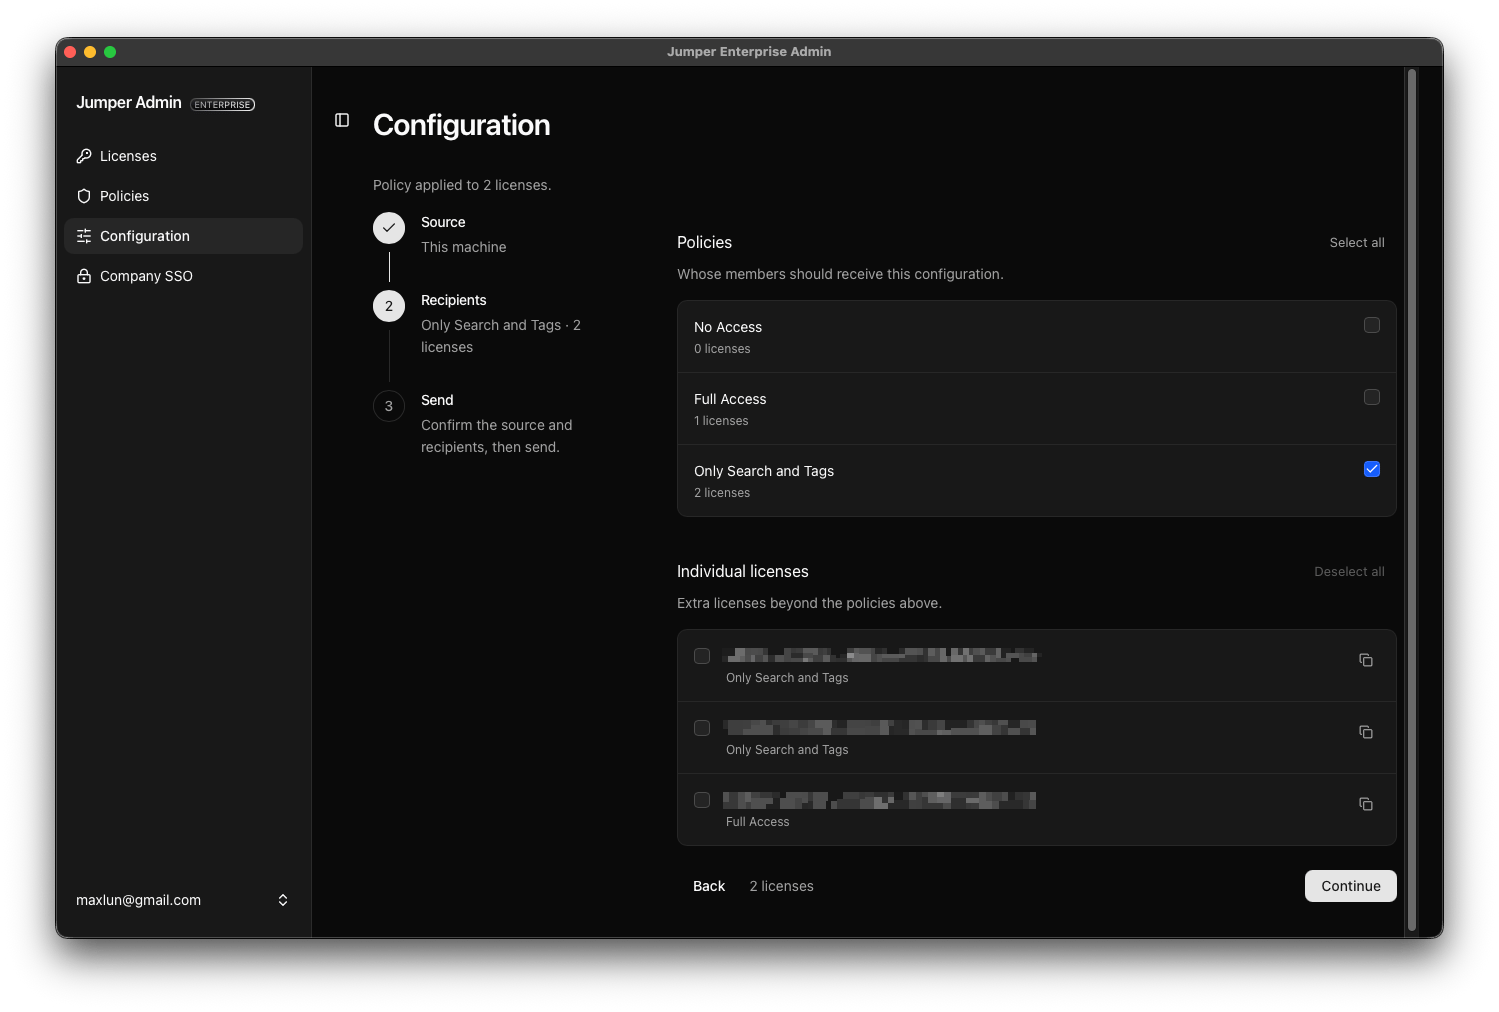Click the Configuration page heading

[462, 125]
